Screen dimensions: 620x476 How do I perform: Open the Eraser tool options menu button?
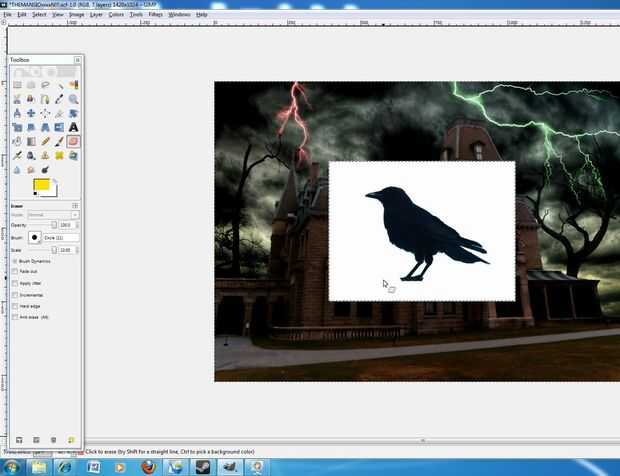75,206
